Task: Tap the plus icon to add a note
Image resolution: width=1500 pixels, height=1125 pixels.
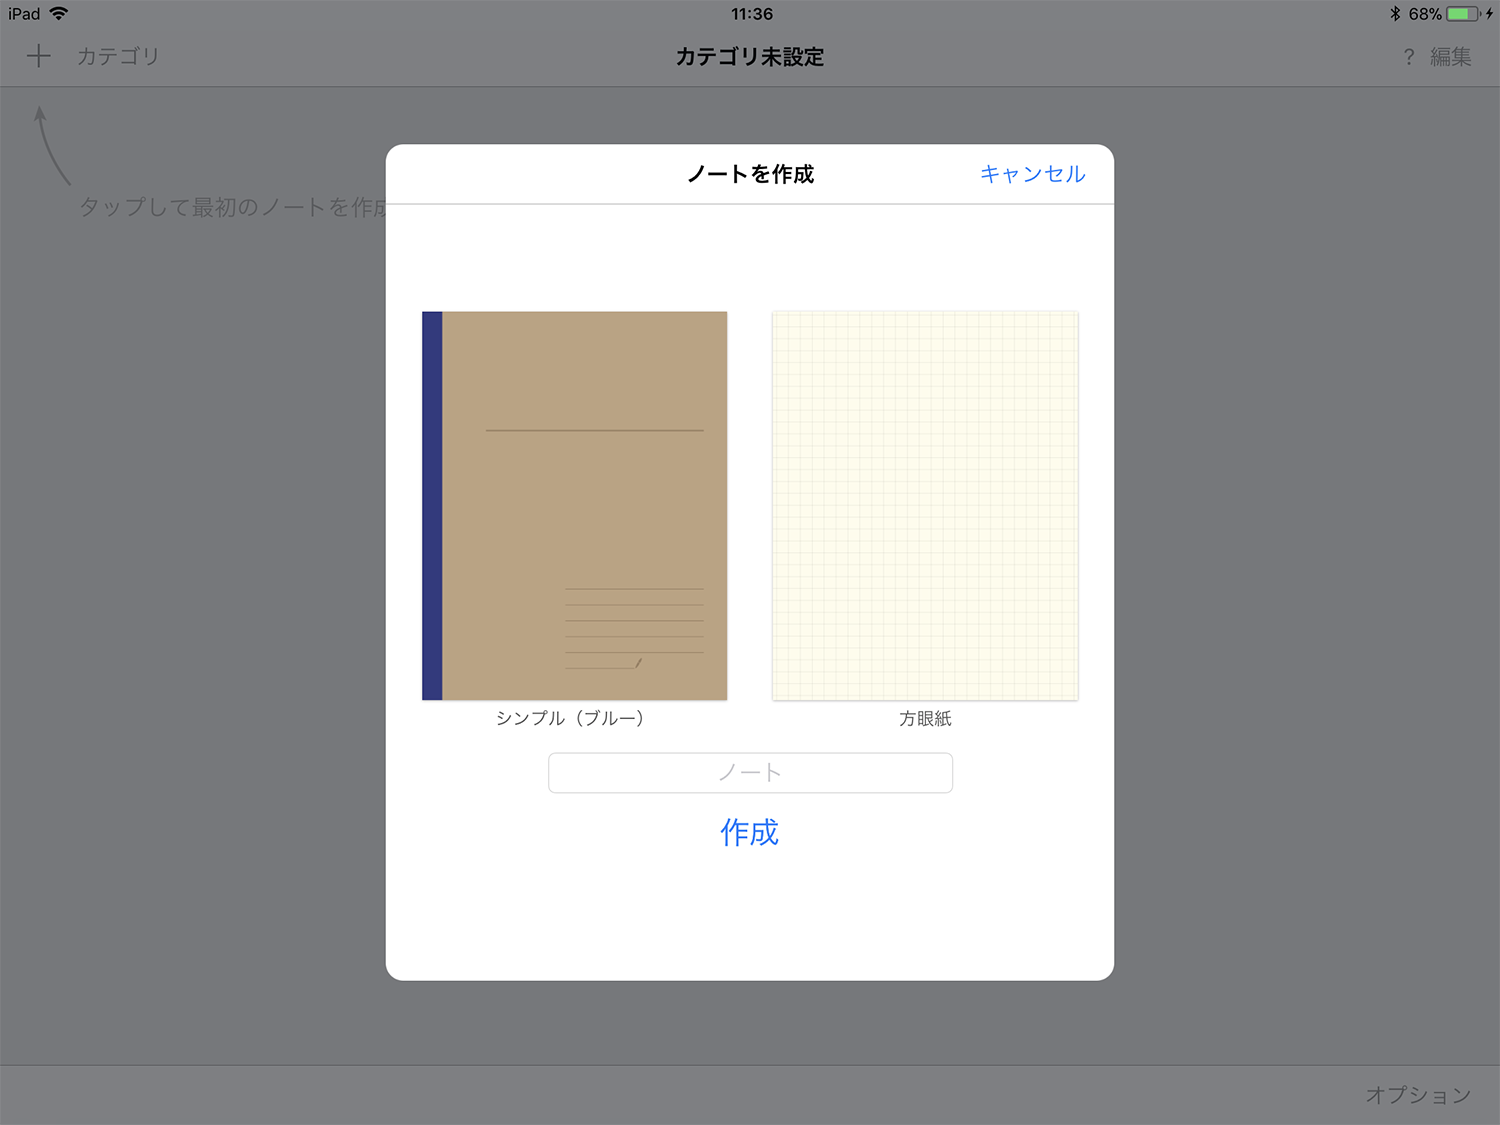Action: point(38,56)
